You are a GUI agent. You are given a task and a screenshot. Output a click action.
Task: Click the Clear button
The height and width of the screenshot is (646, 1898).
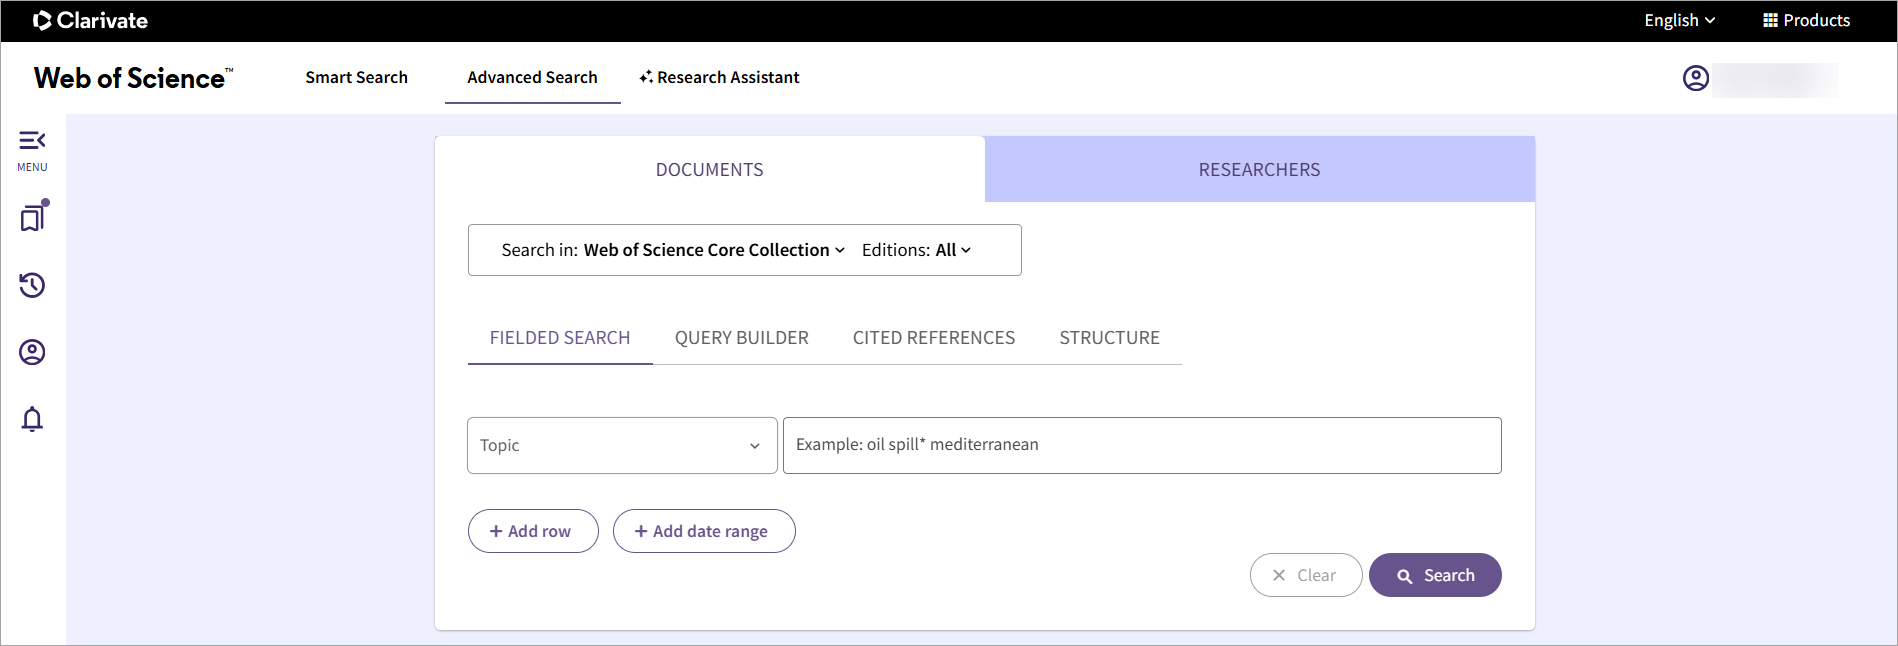click(x=1306, y=575)
